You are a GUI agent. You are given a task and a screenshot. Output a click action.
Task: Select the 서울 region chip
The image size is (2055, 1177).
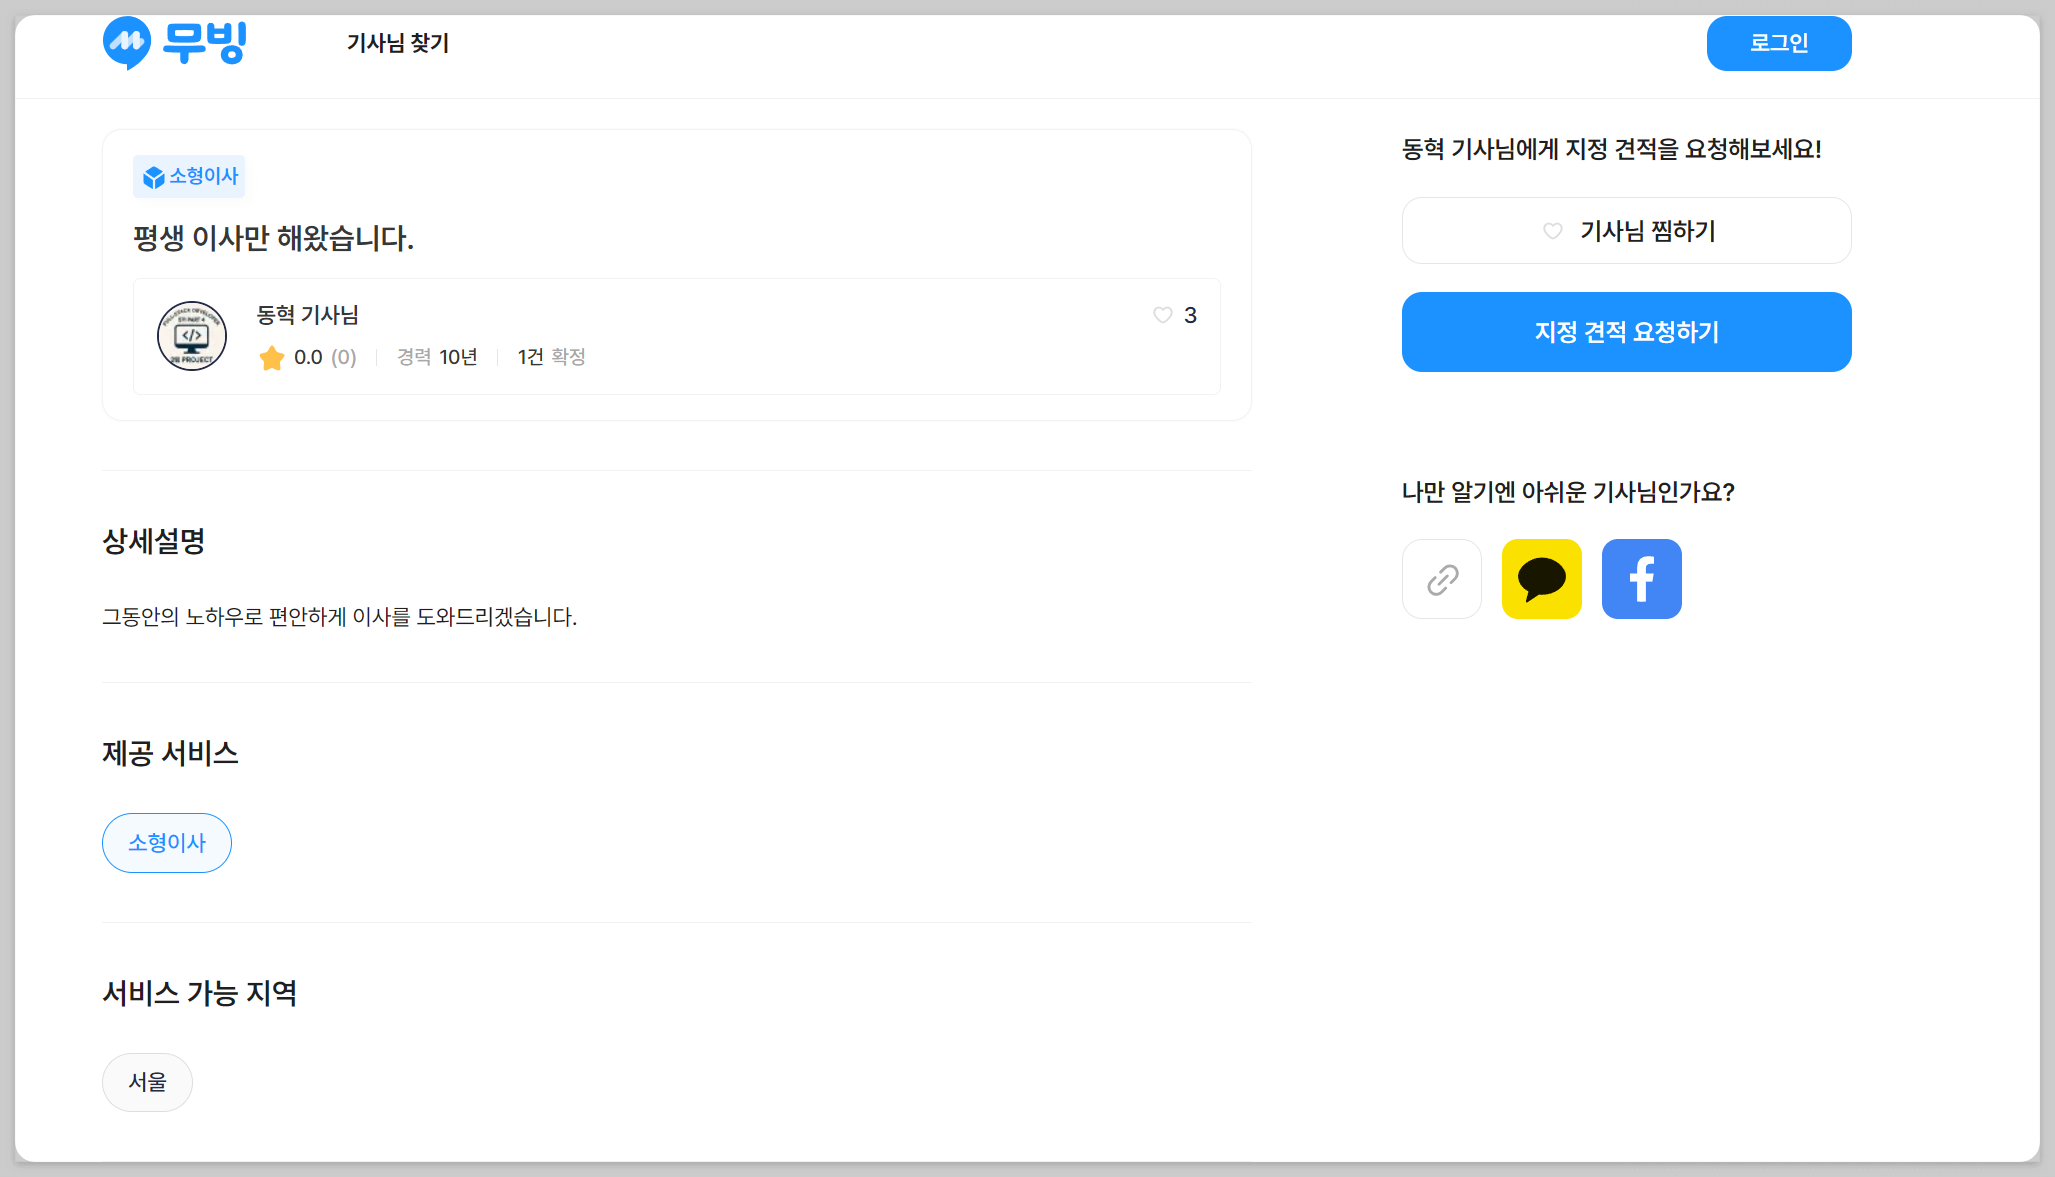click(147, 1082)
